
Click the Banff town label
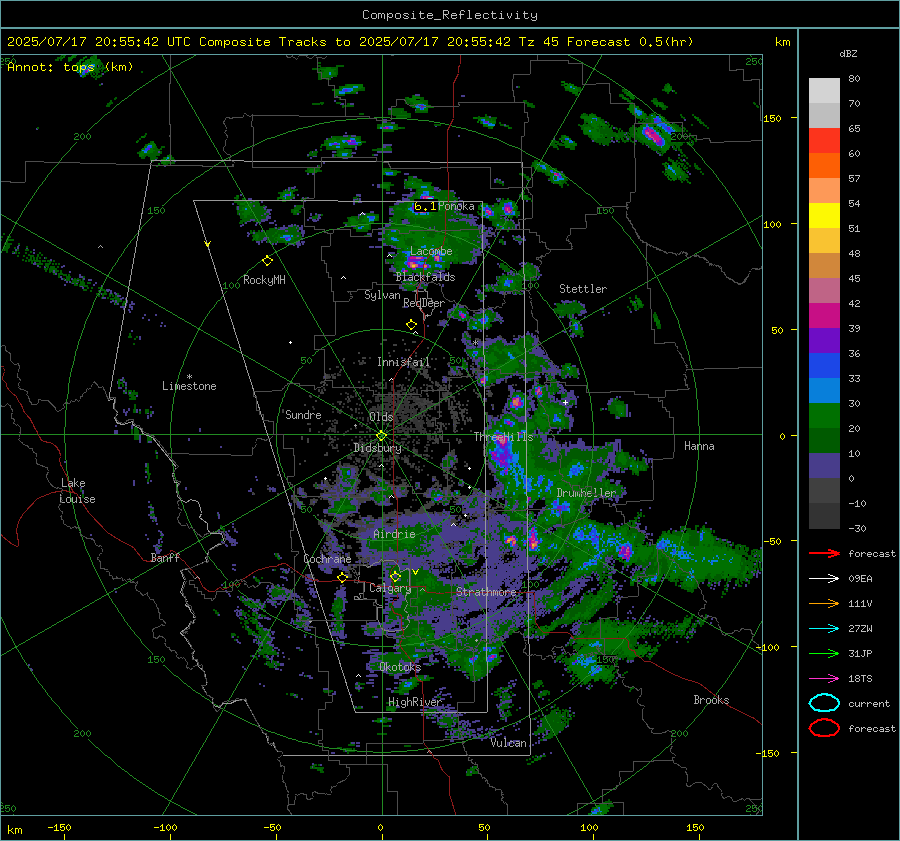(x=165, y=557)
